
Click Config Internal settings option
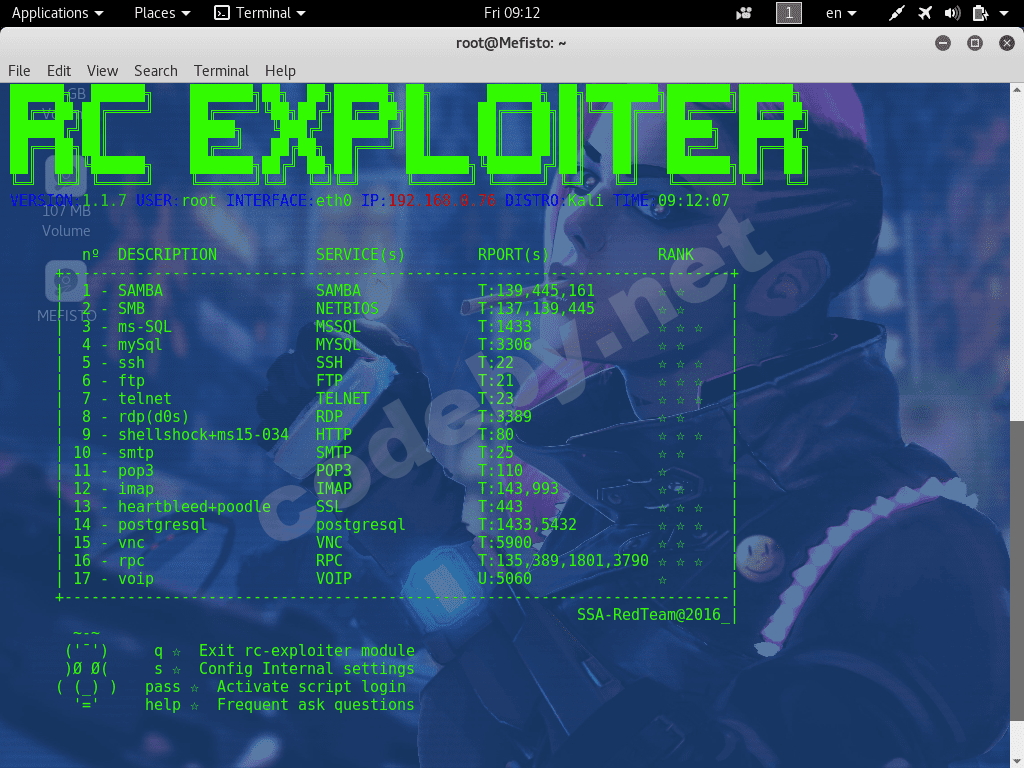click(x=307, y=668)
